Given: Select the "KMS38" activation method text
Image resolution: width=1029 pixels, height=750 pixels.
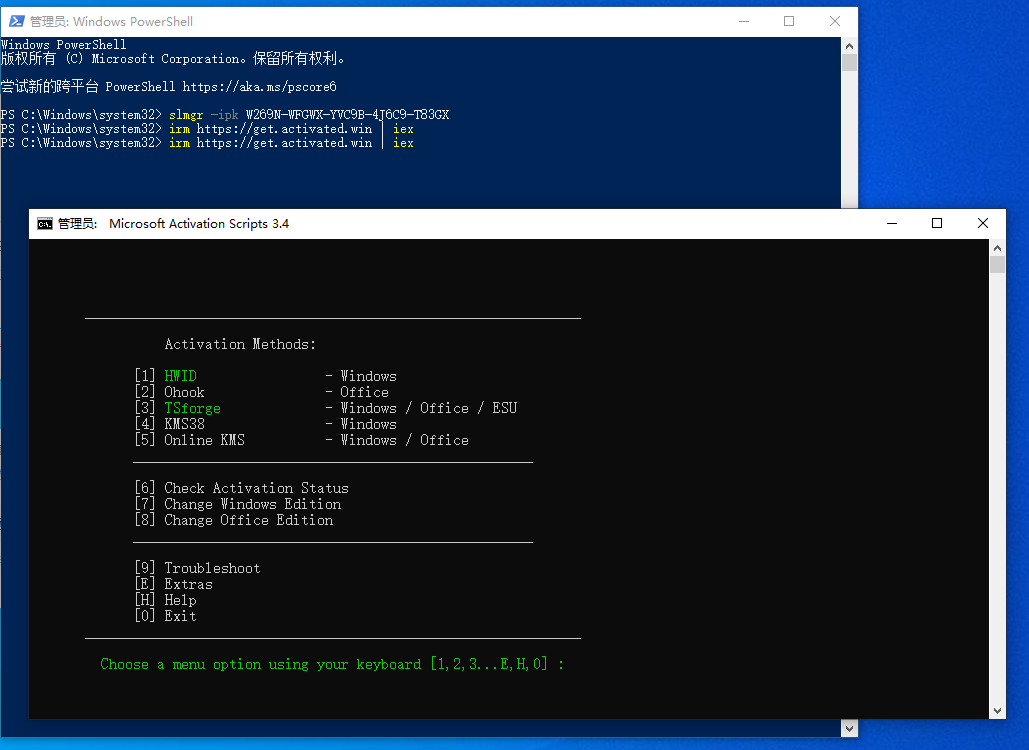Looking at the screenshot, I should (x=184, y=424).
